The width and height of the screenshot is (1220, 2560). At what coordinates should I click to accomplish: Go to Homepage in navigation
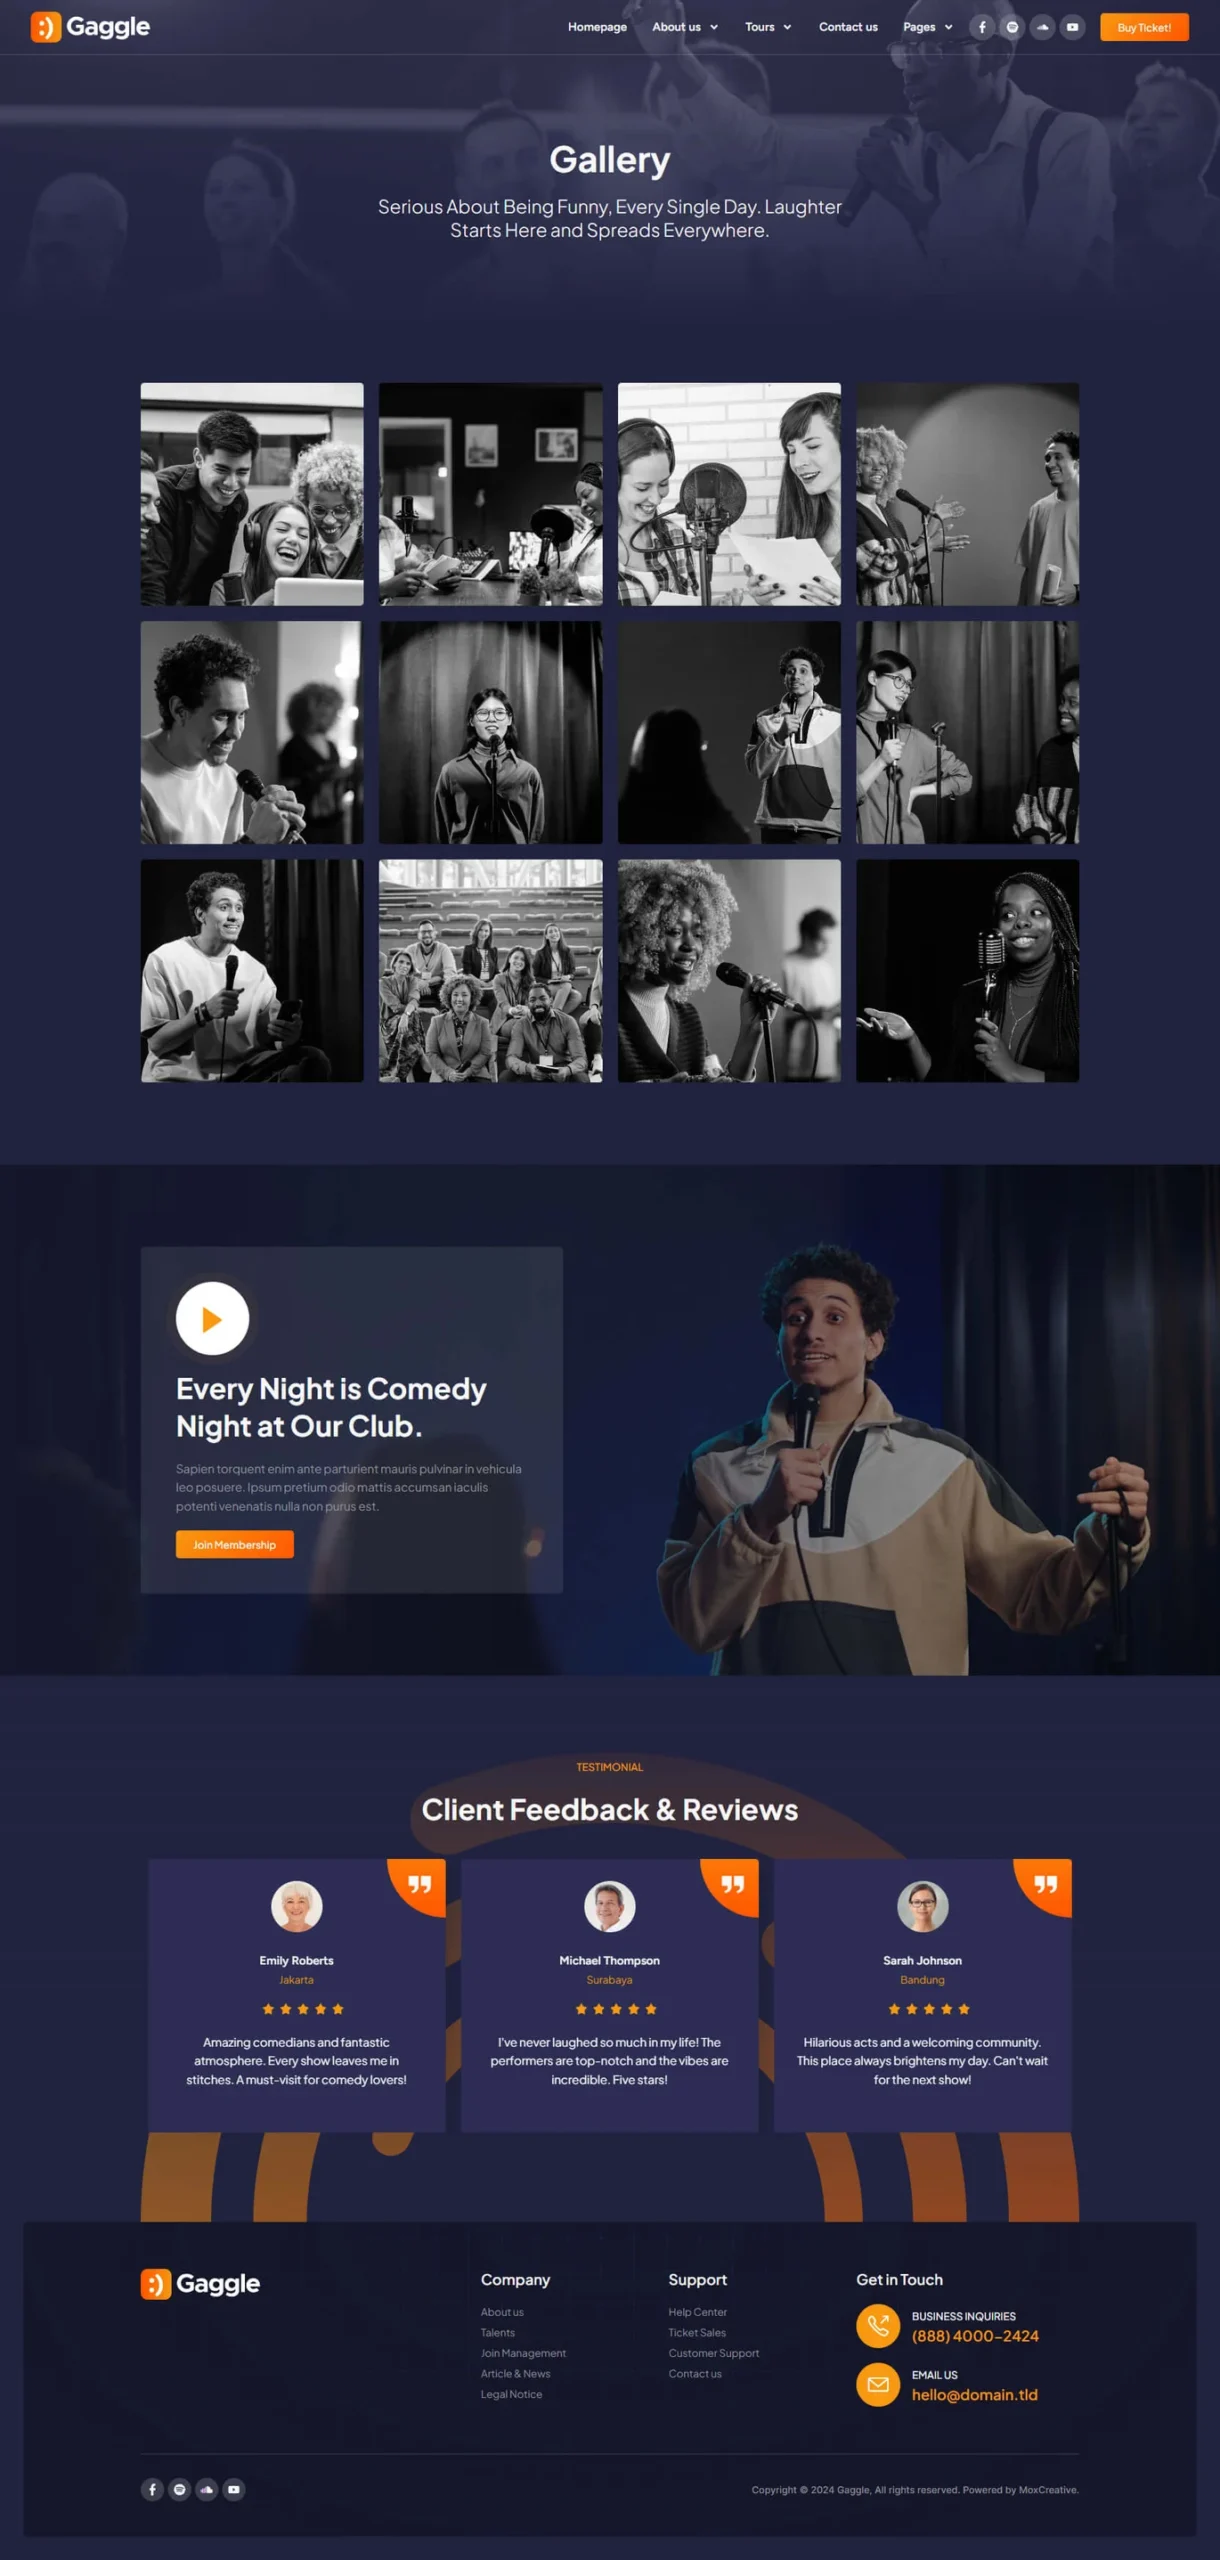coord(597,27)
